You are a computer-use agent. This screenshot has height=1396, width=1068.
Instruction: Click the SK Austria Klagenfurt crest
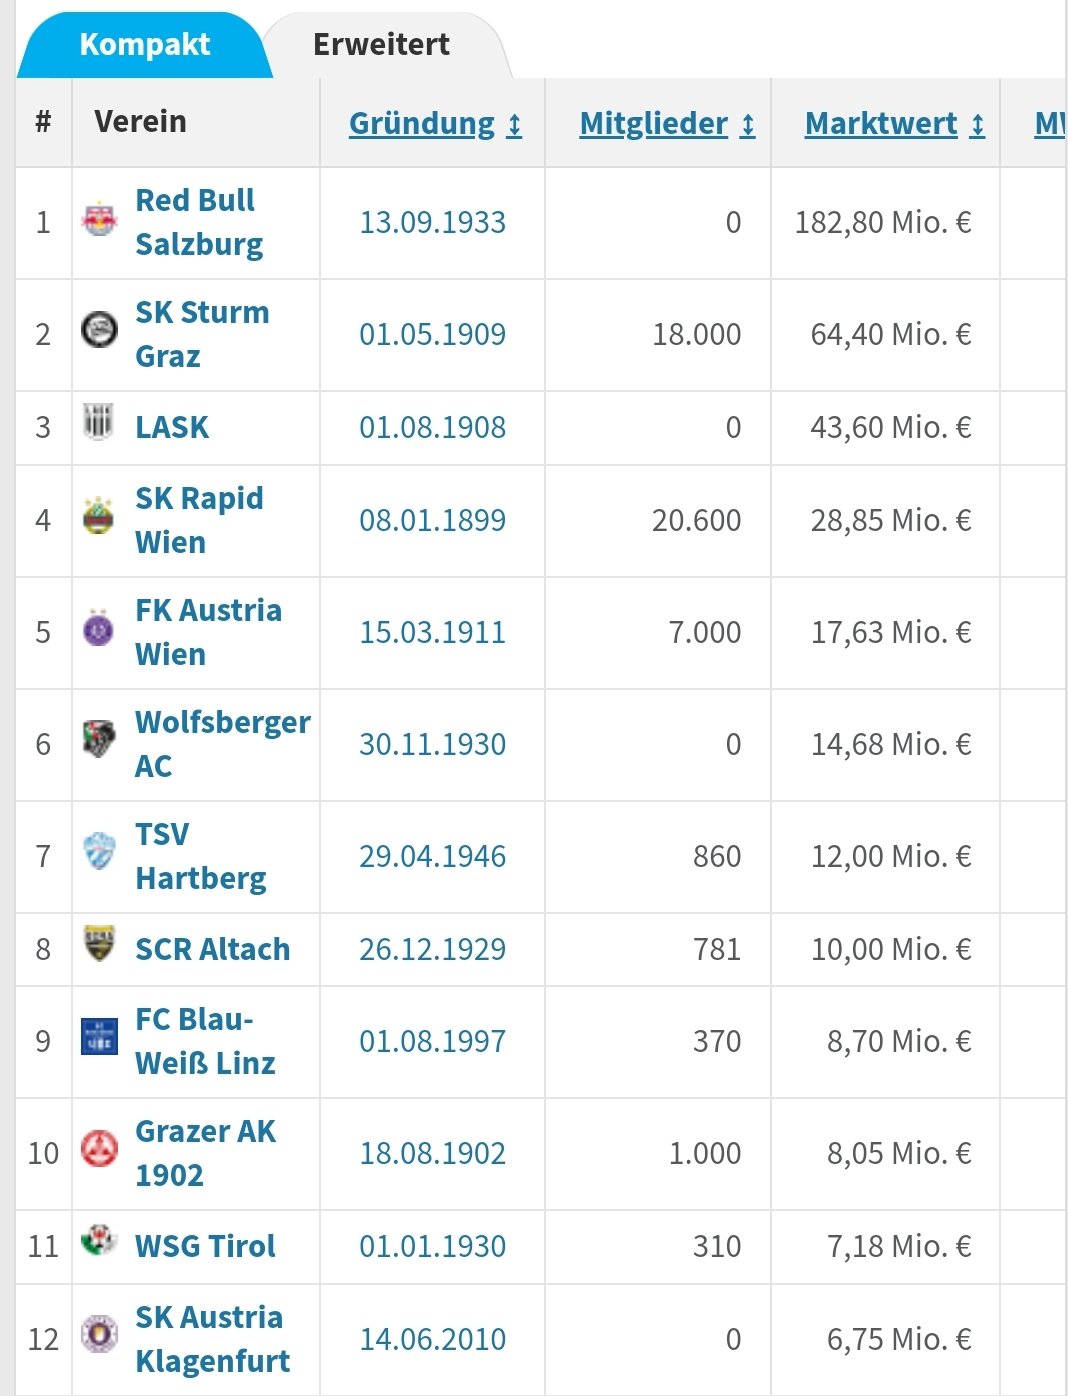[99, 1335]
